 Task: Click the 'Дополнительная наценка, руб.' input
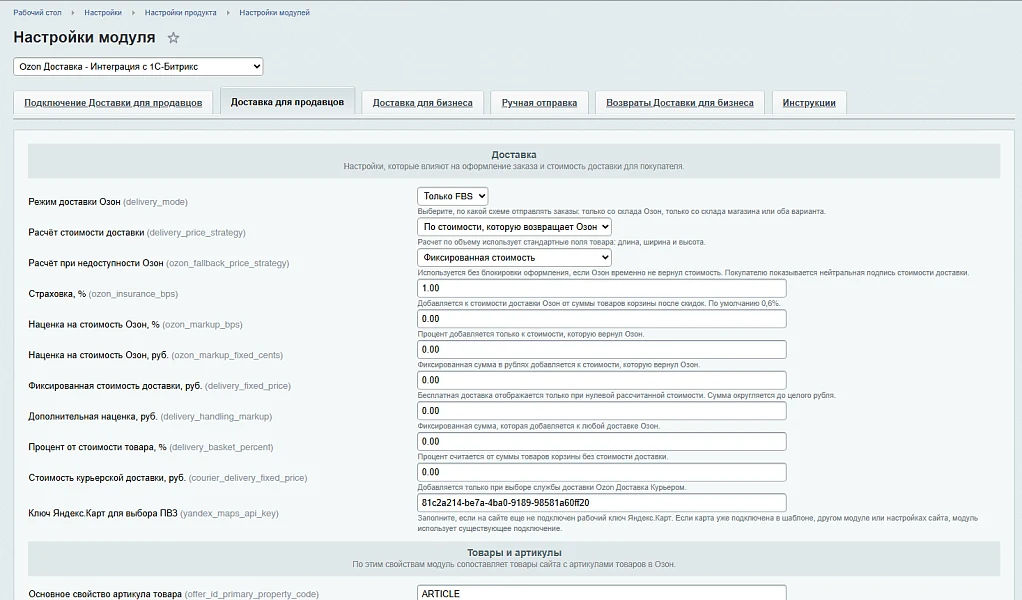coord(602,410)
